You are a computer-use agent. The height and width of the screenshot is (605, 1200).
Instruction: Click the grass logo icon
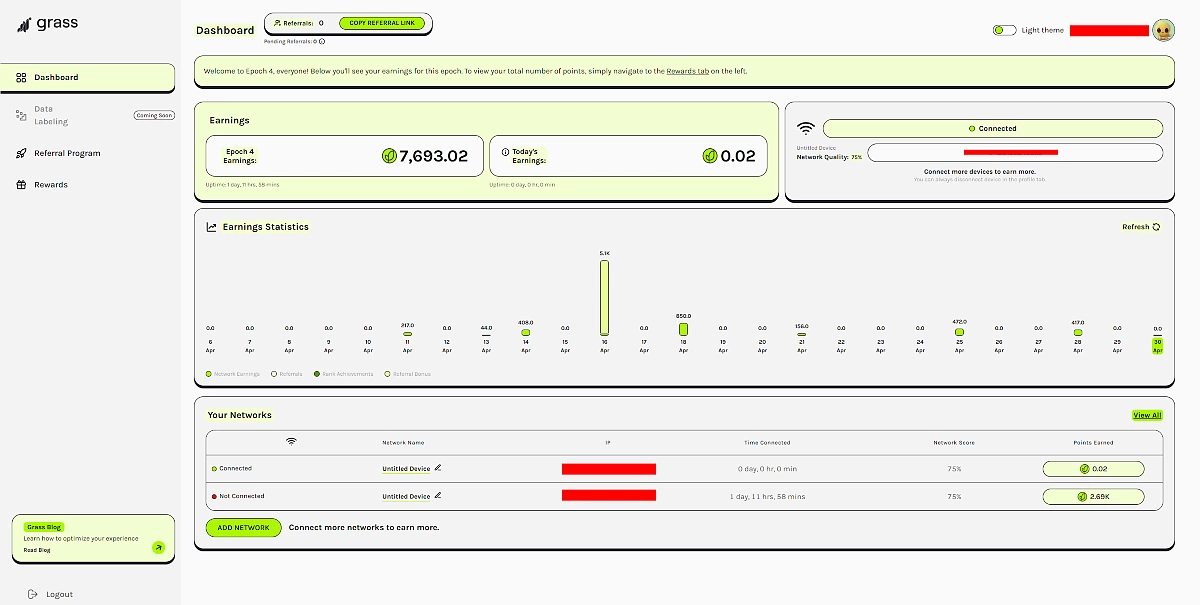pyautogui.click(x=23, y=24)
